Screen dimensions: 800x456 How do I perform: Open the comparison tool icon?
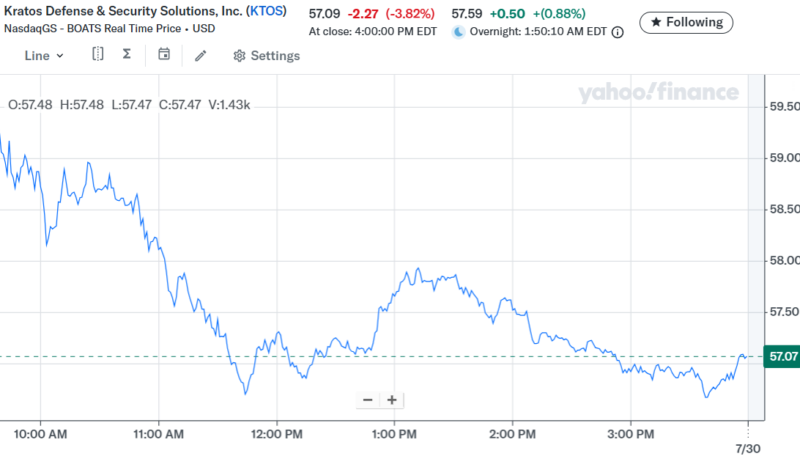[x=97, y=55]
